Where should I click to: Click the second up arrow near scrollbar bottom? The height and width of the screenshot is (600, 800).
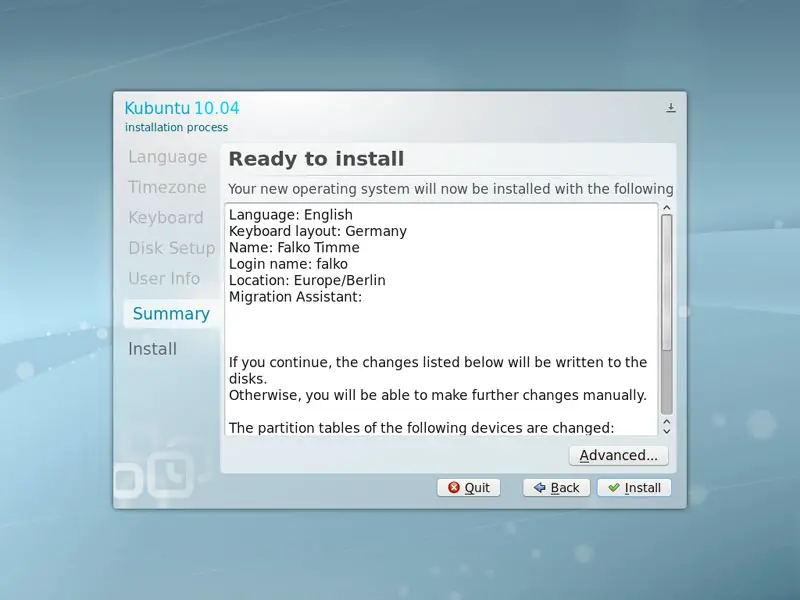(x=666, y=422)
